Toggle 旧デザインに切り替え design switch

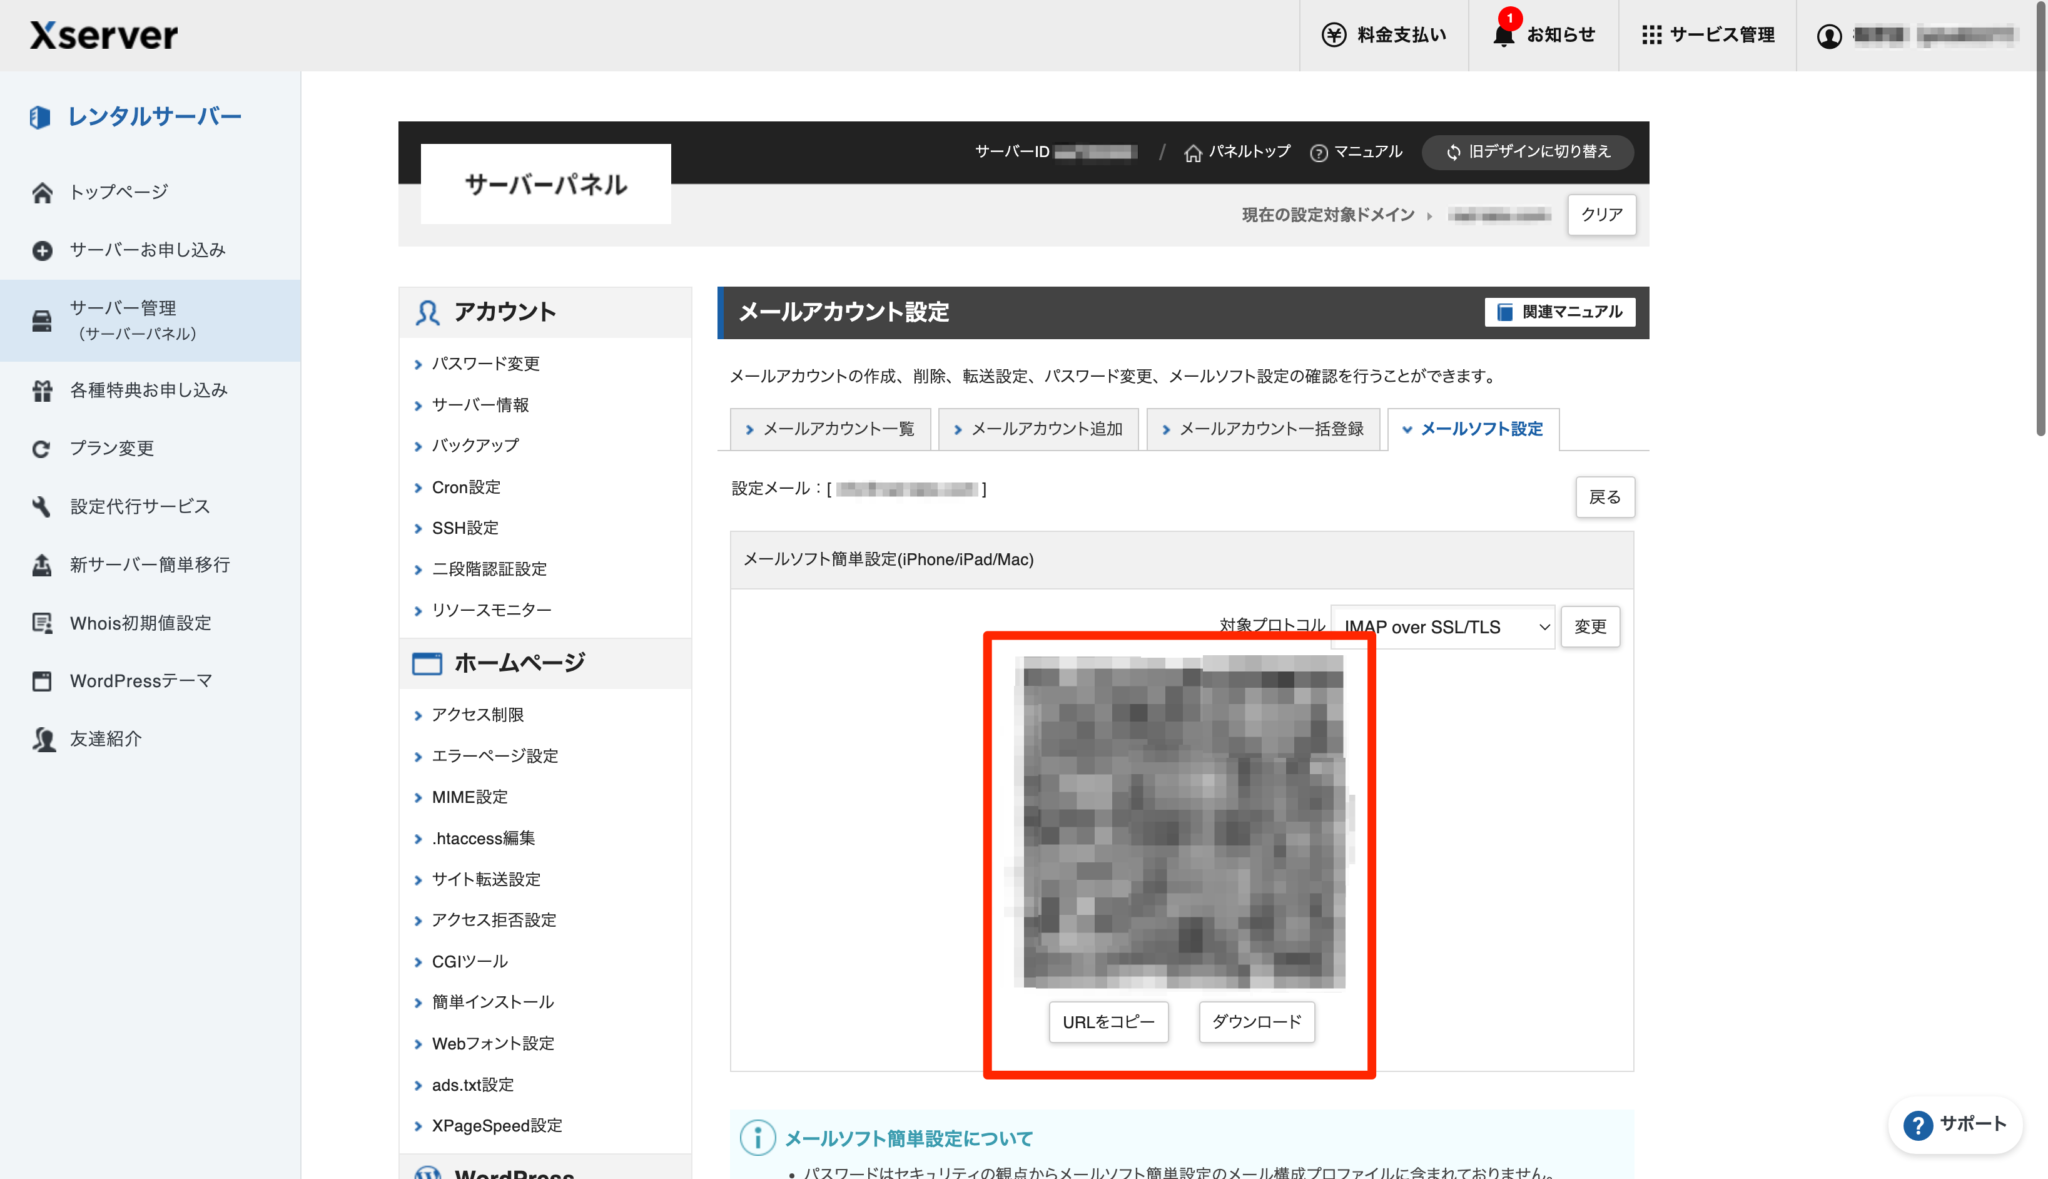[1528, 152]
